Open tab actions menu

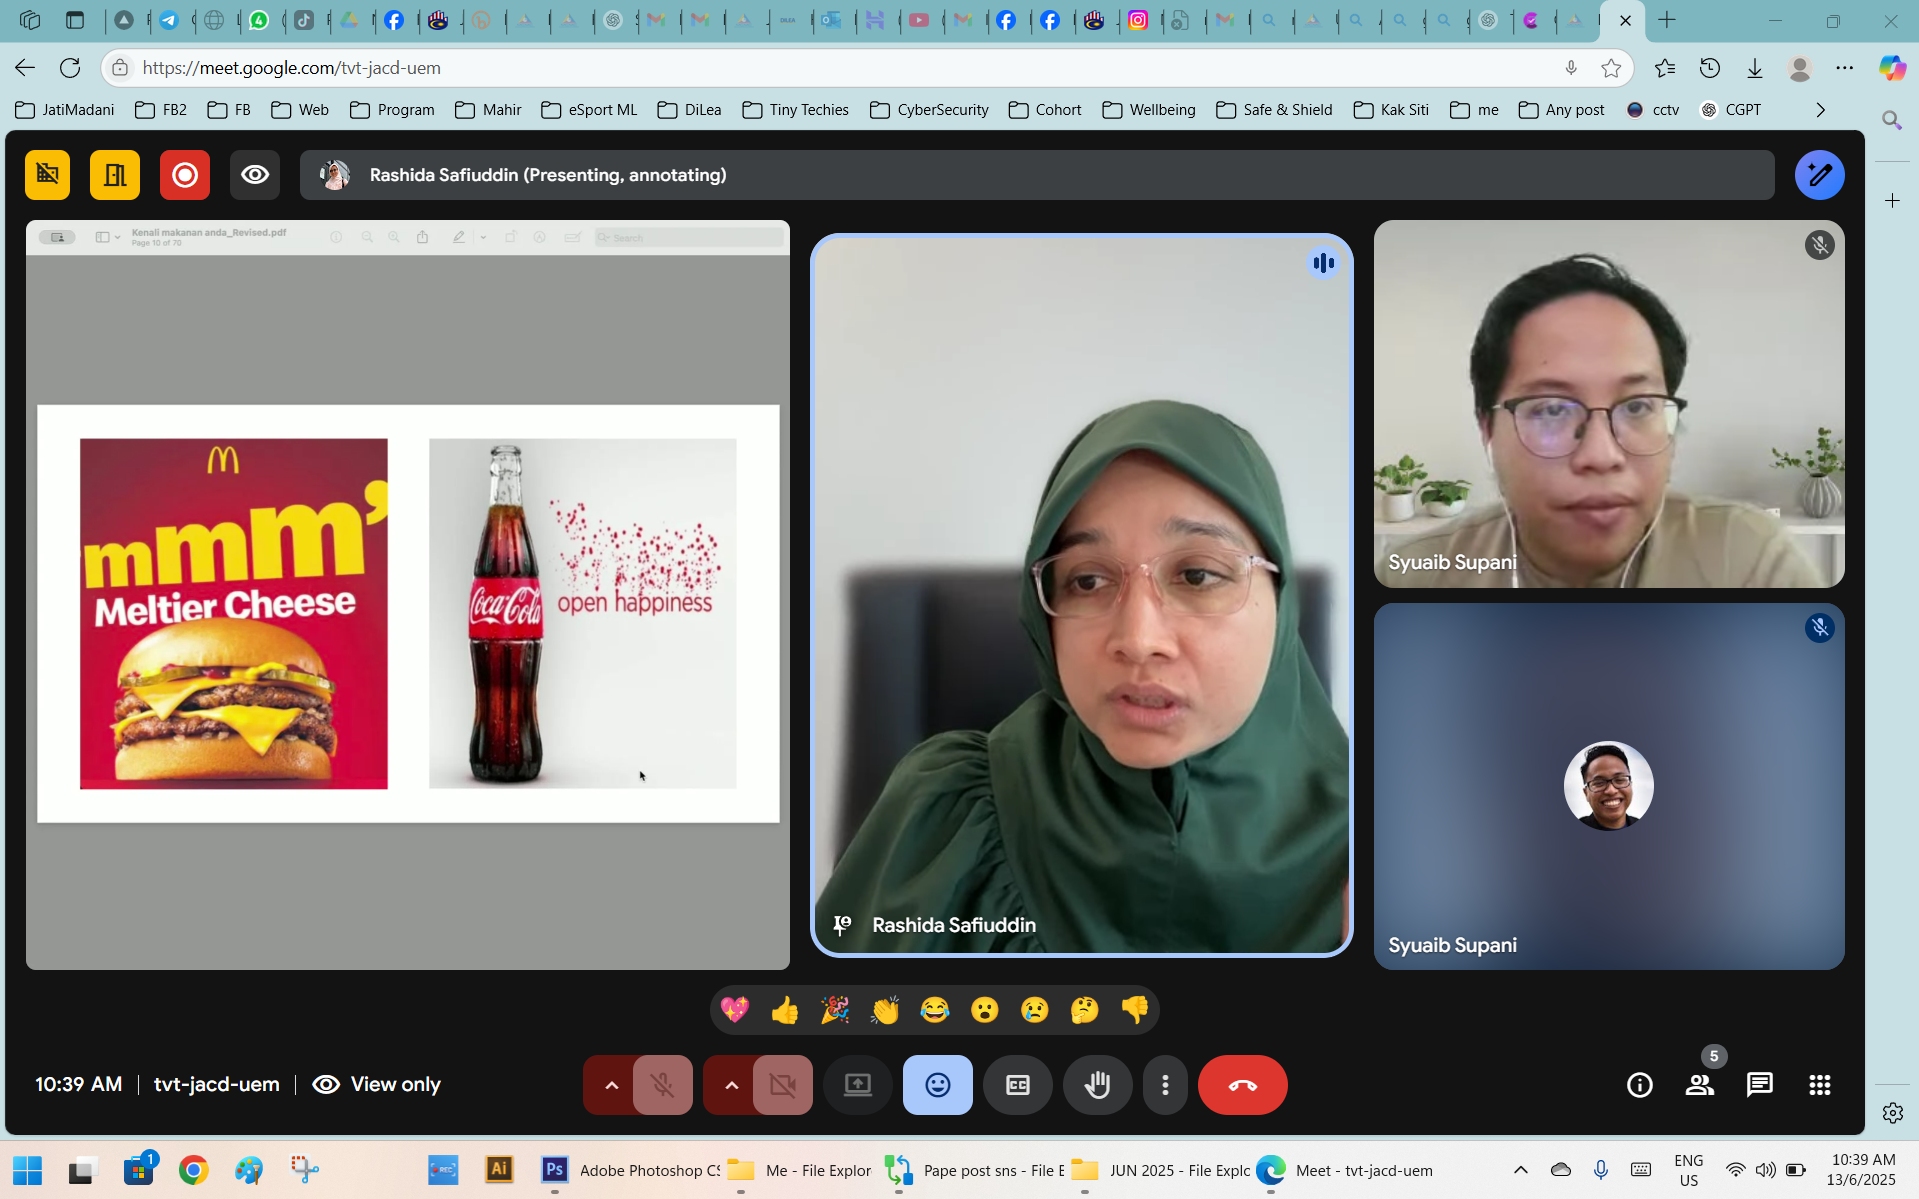[74, 20]
